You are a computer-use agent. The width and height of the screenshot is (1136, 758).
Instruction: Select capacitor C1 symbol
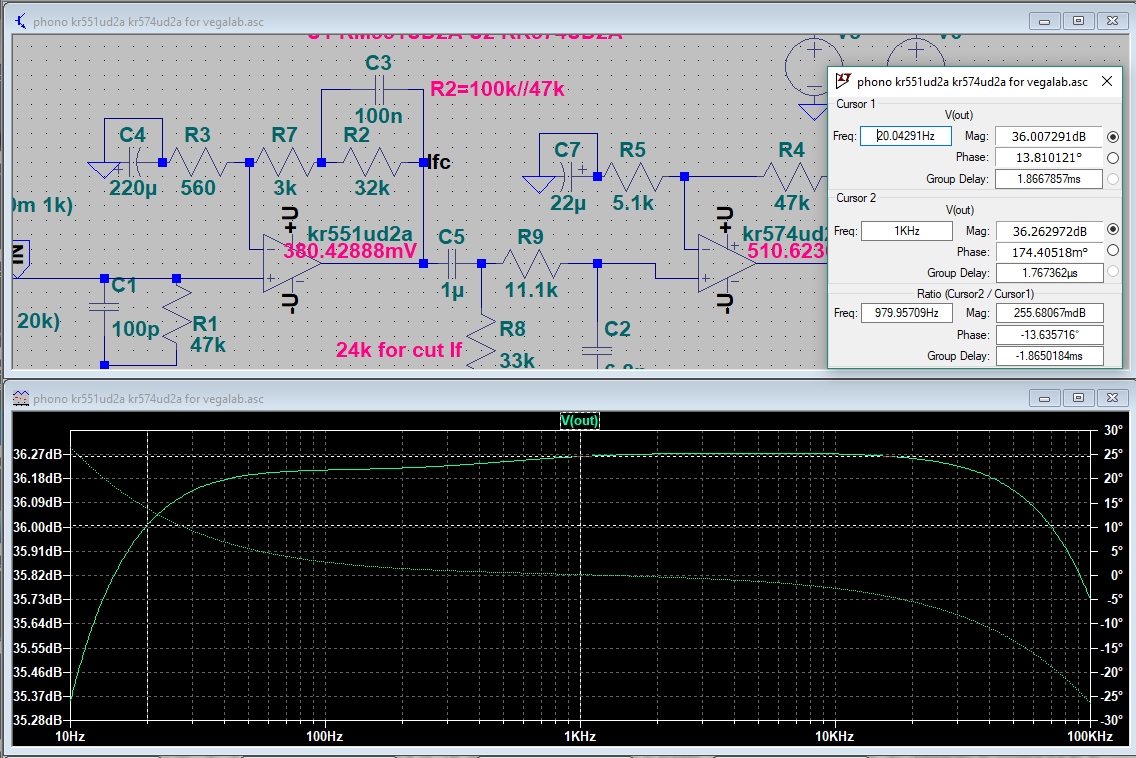[104, 307]
